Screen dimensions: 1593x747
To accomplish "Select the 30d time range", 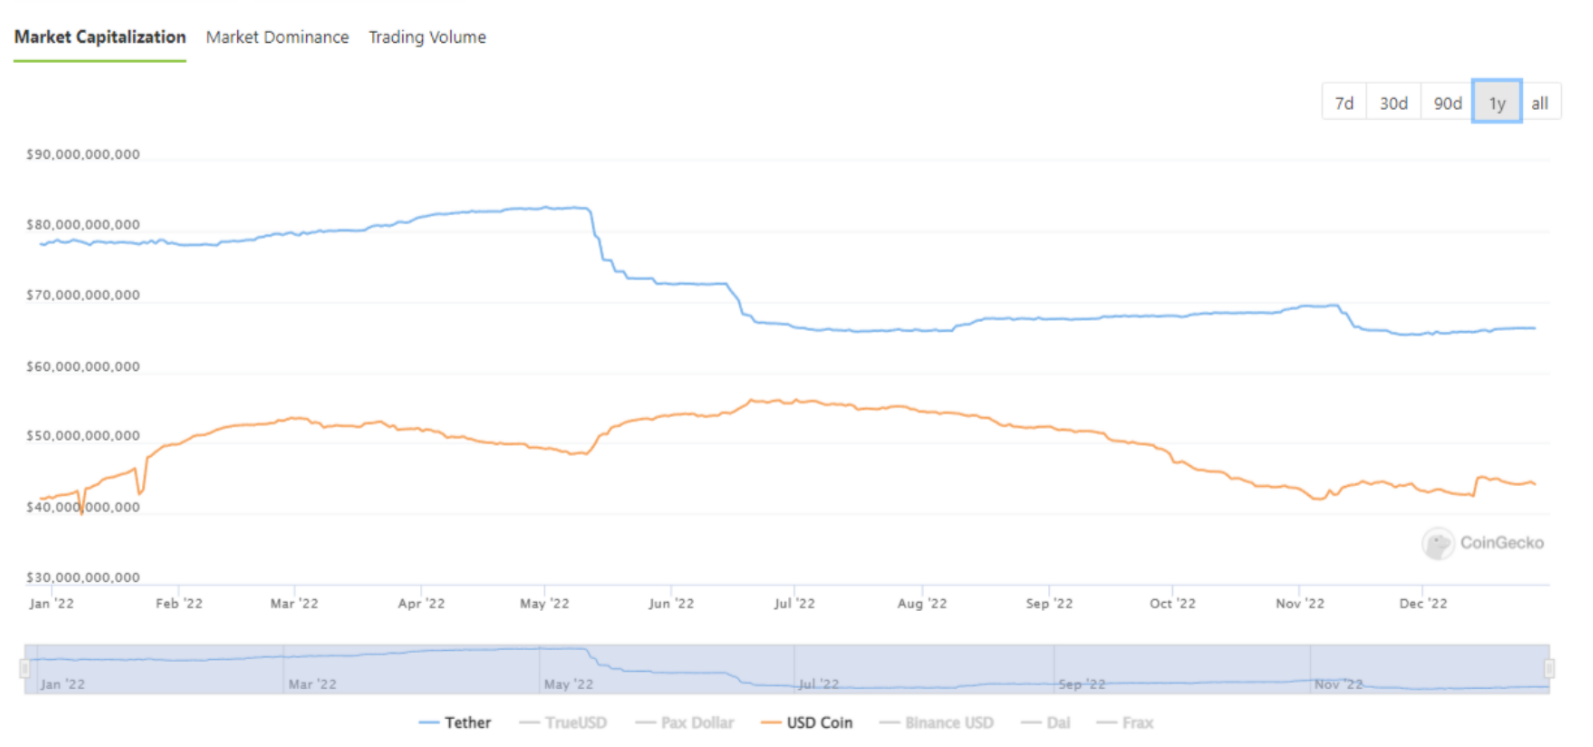I will [1393, 103].
